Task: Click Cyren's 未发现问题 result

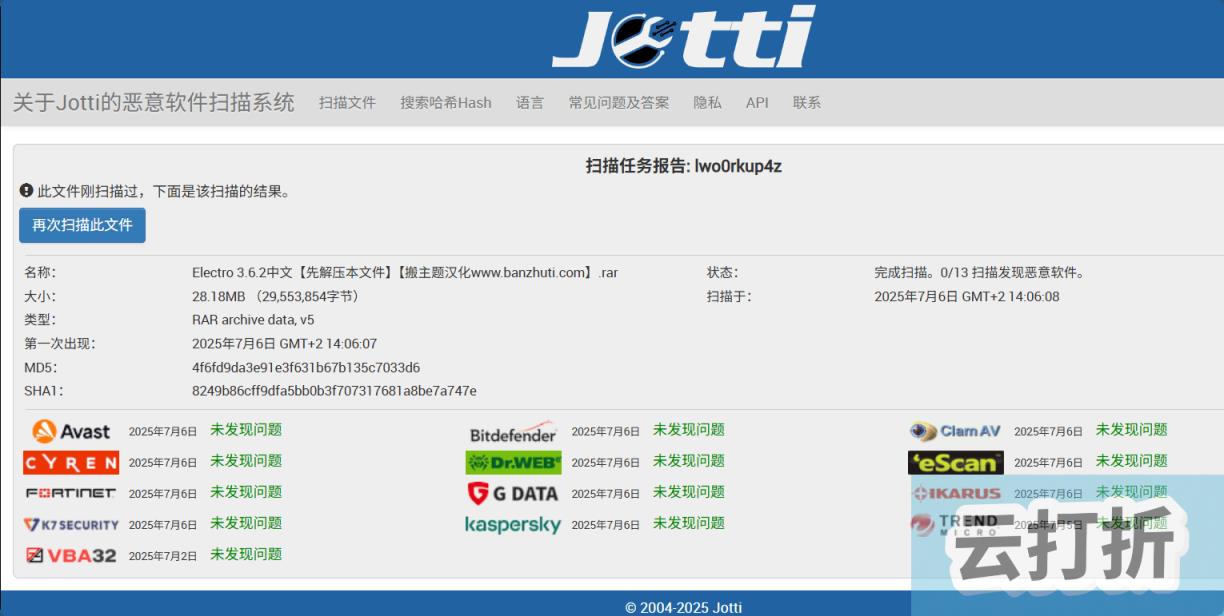Action: click(246, 461)
